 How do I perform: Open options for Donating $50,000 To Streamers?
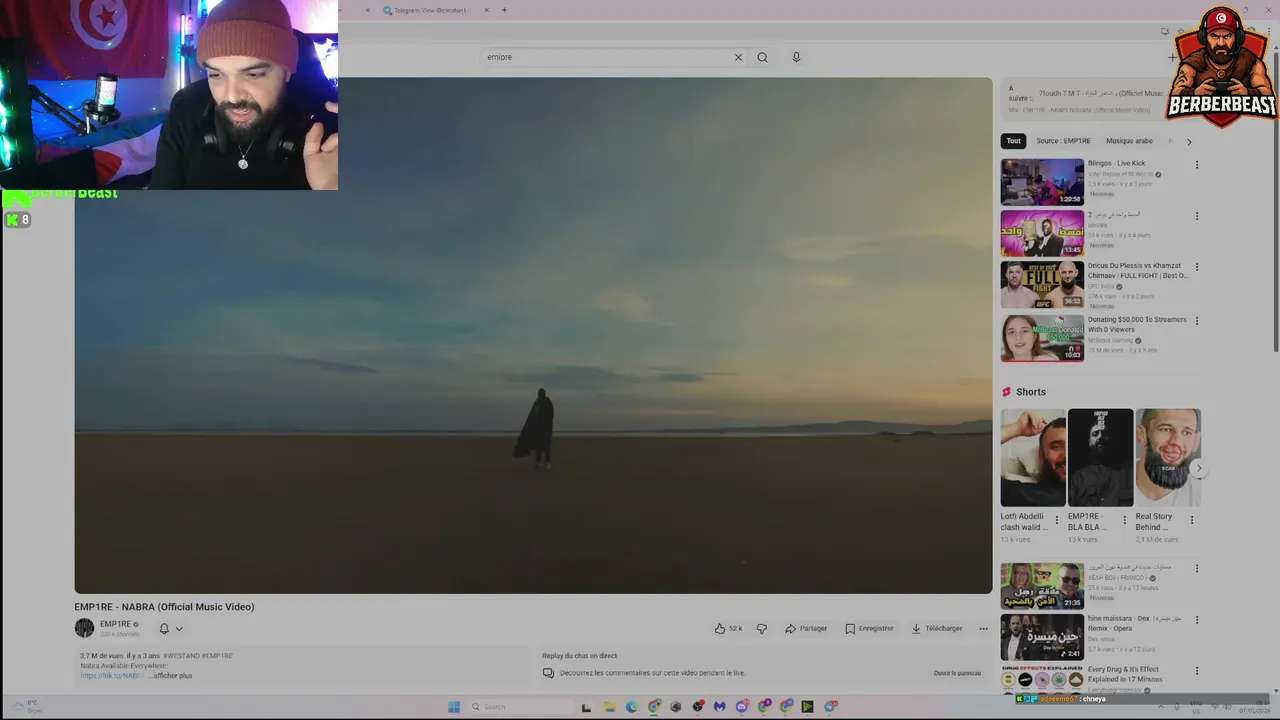coord(1196,321)
